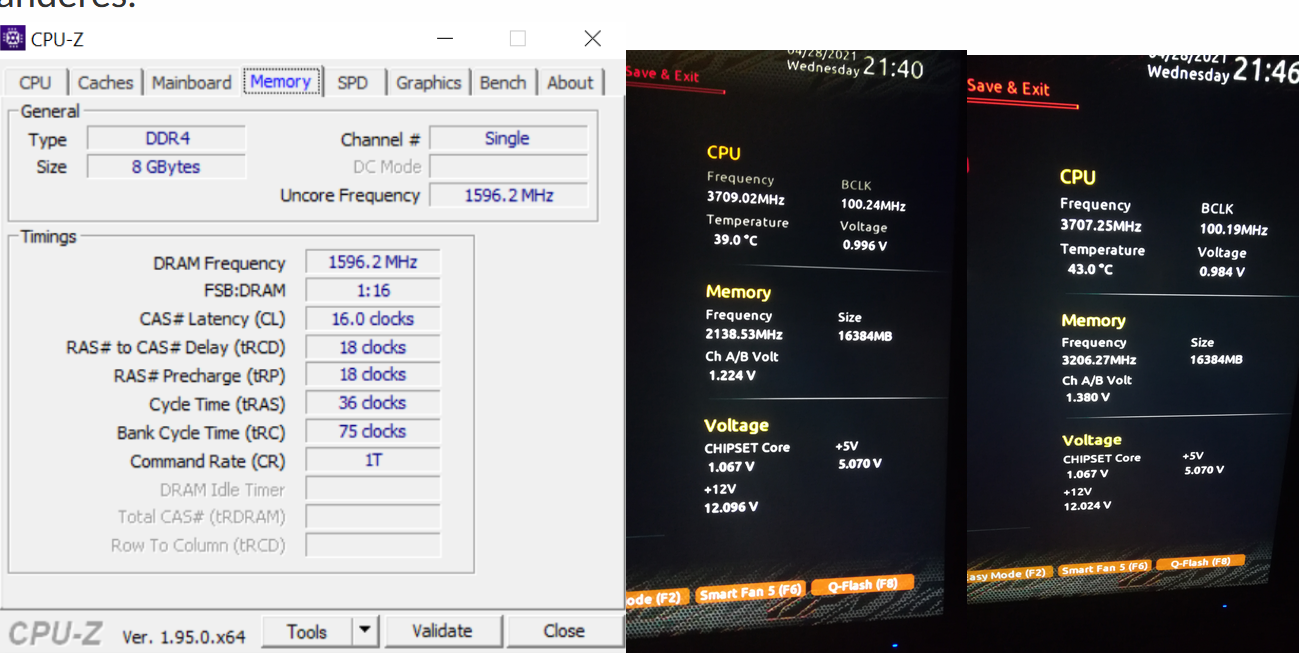
Task: Open the Caches tab
Action: 105,83
